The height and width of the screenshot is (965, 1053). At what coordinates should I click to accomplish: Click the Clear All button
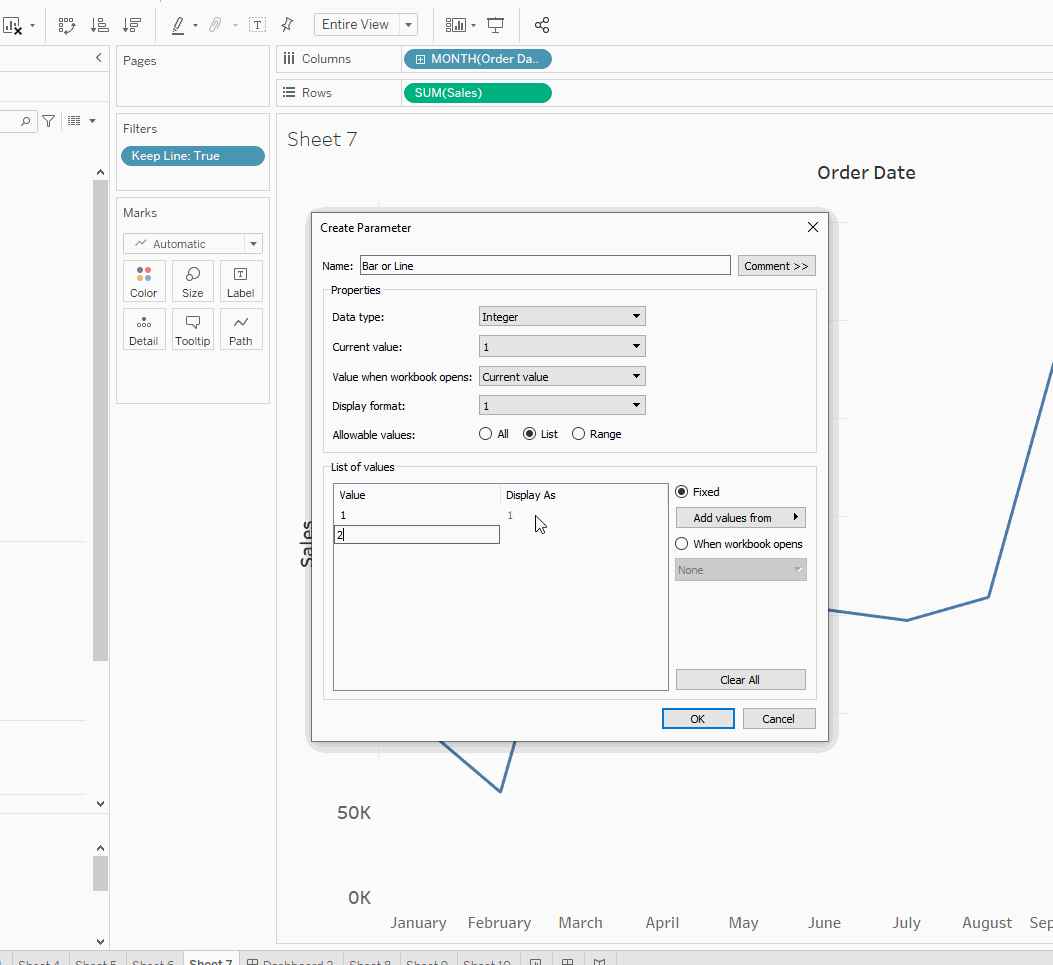(740, 680)
